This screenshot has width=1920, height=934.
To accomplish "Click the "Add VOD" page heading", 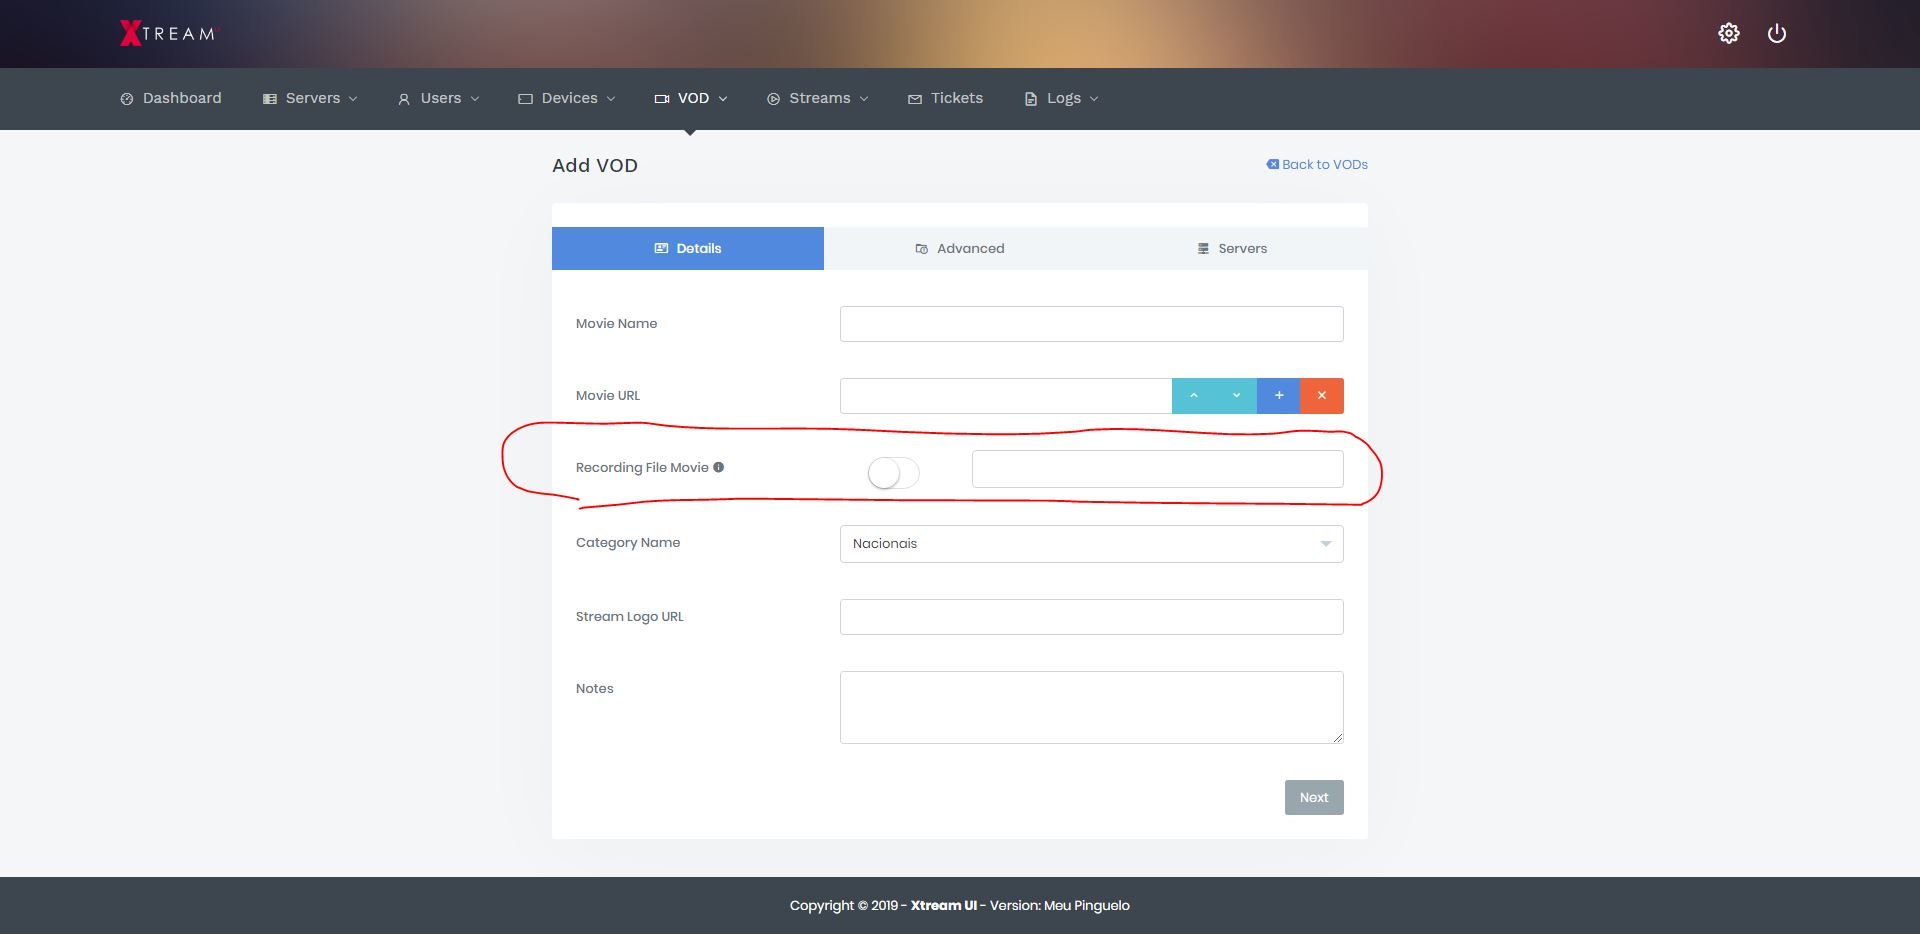I will (x=595, y=165).
